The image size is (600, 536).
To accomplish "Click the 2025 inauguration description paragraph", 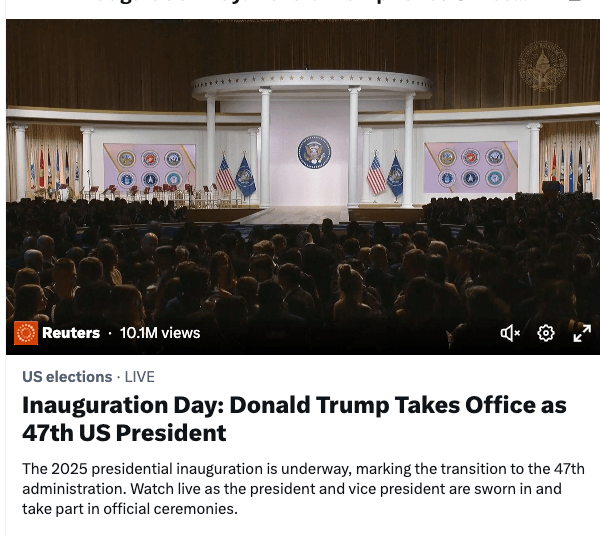I will tap(303, 489).
